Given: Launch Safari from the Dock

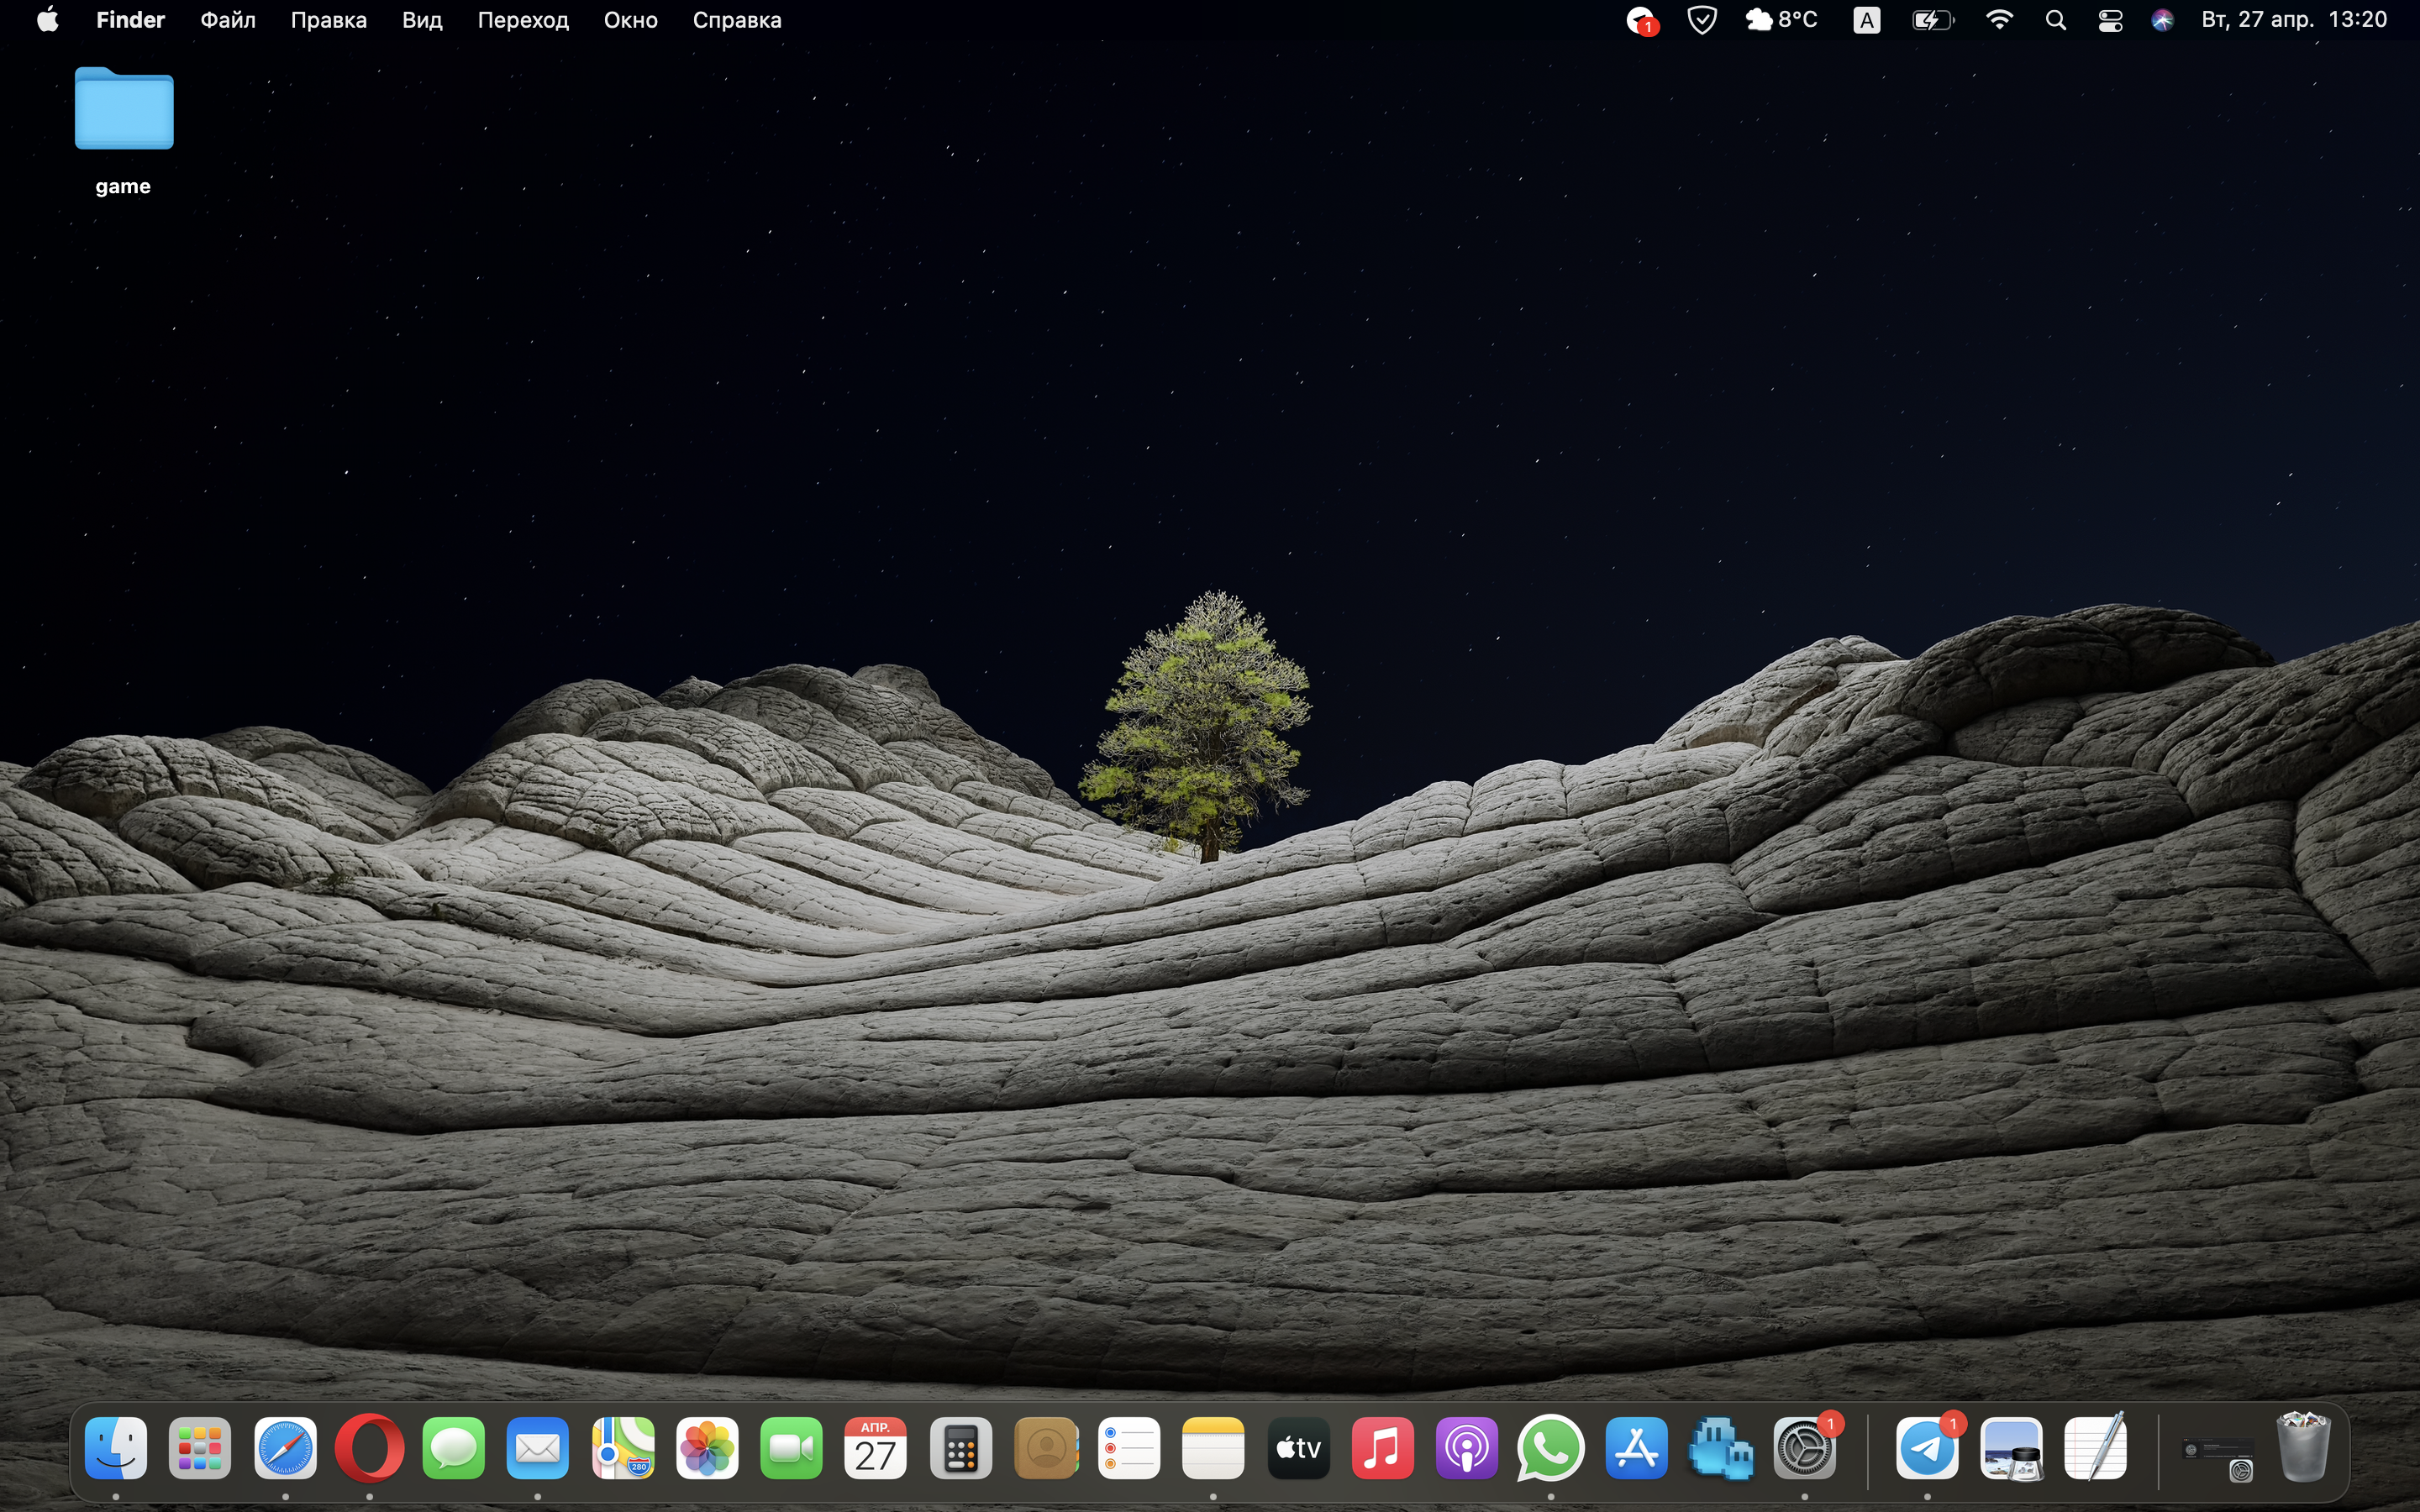Looking at the screenshot, I should tap(285, 1448).
